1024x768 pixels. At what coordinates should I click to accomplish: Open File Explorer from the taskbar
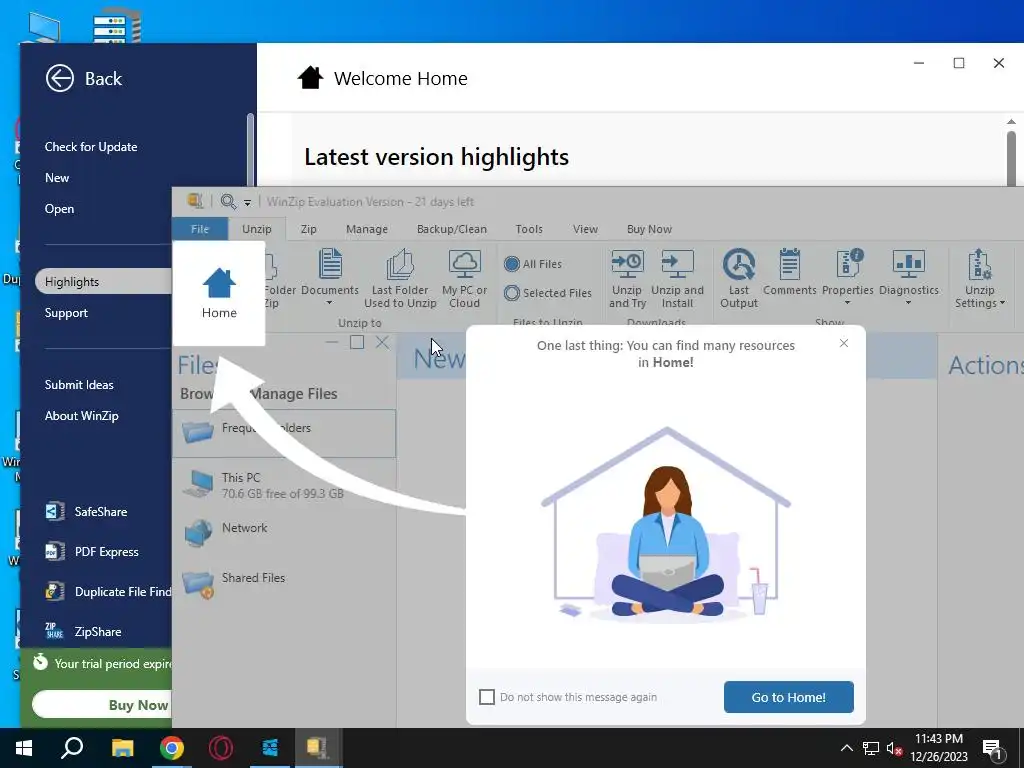[x=122, y=748]
